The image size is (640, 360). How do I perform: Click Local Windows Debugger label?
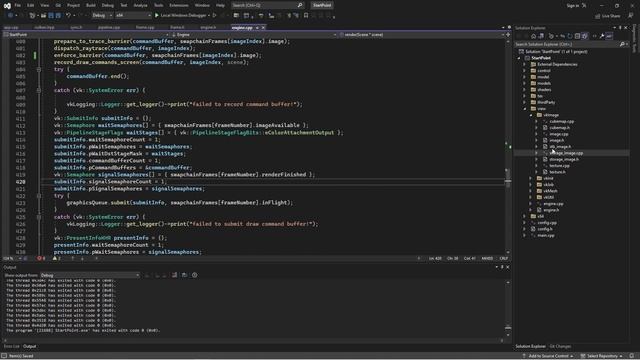coord(183,16)
